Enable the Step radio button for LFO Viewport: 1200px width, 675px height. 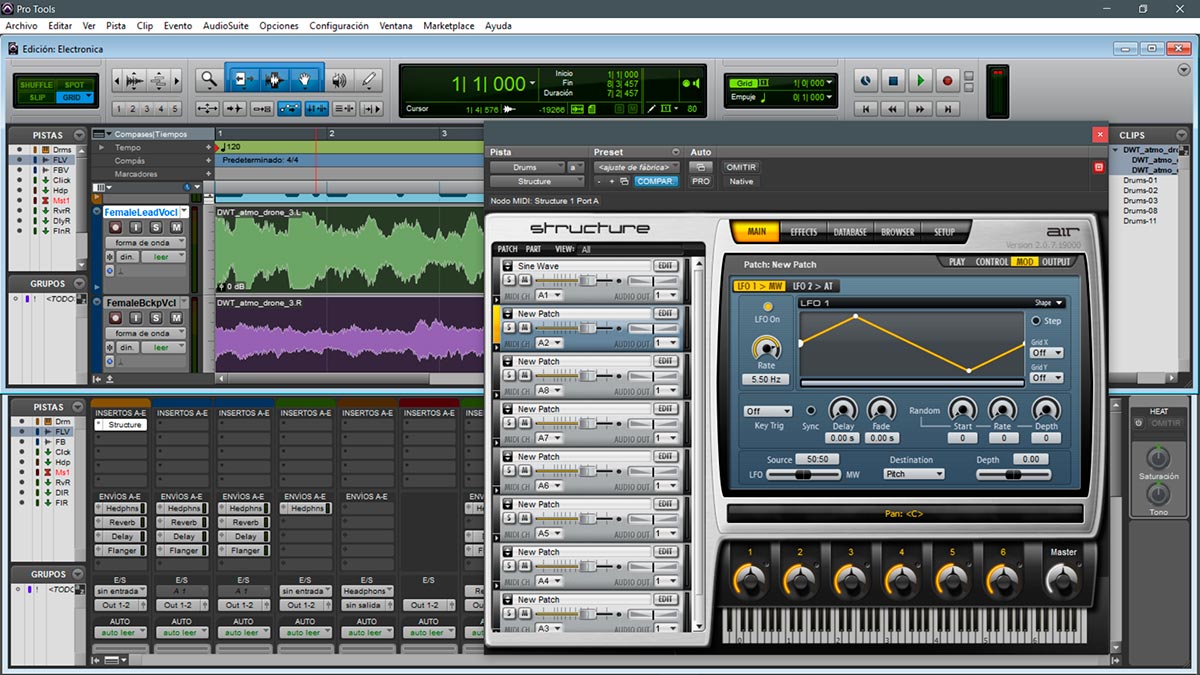tap(1036, 321)
